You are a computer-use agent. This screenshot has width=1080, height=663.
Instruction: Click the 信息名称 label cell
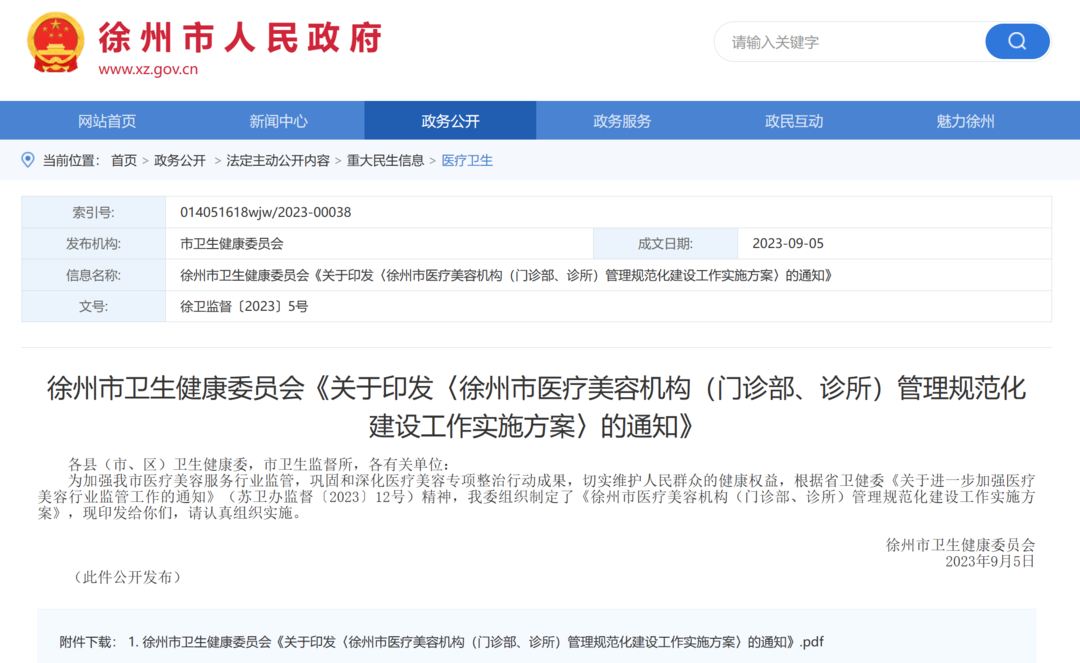point(94,275)
